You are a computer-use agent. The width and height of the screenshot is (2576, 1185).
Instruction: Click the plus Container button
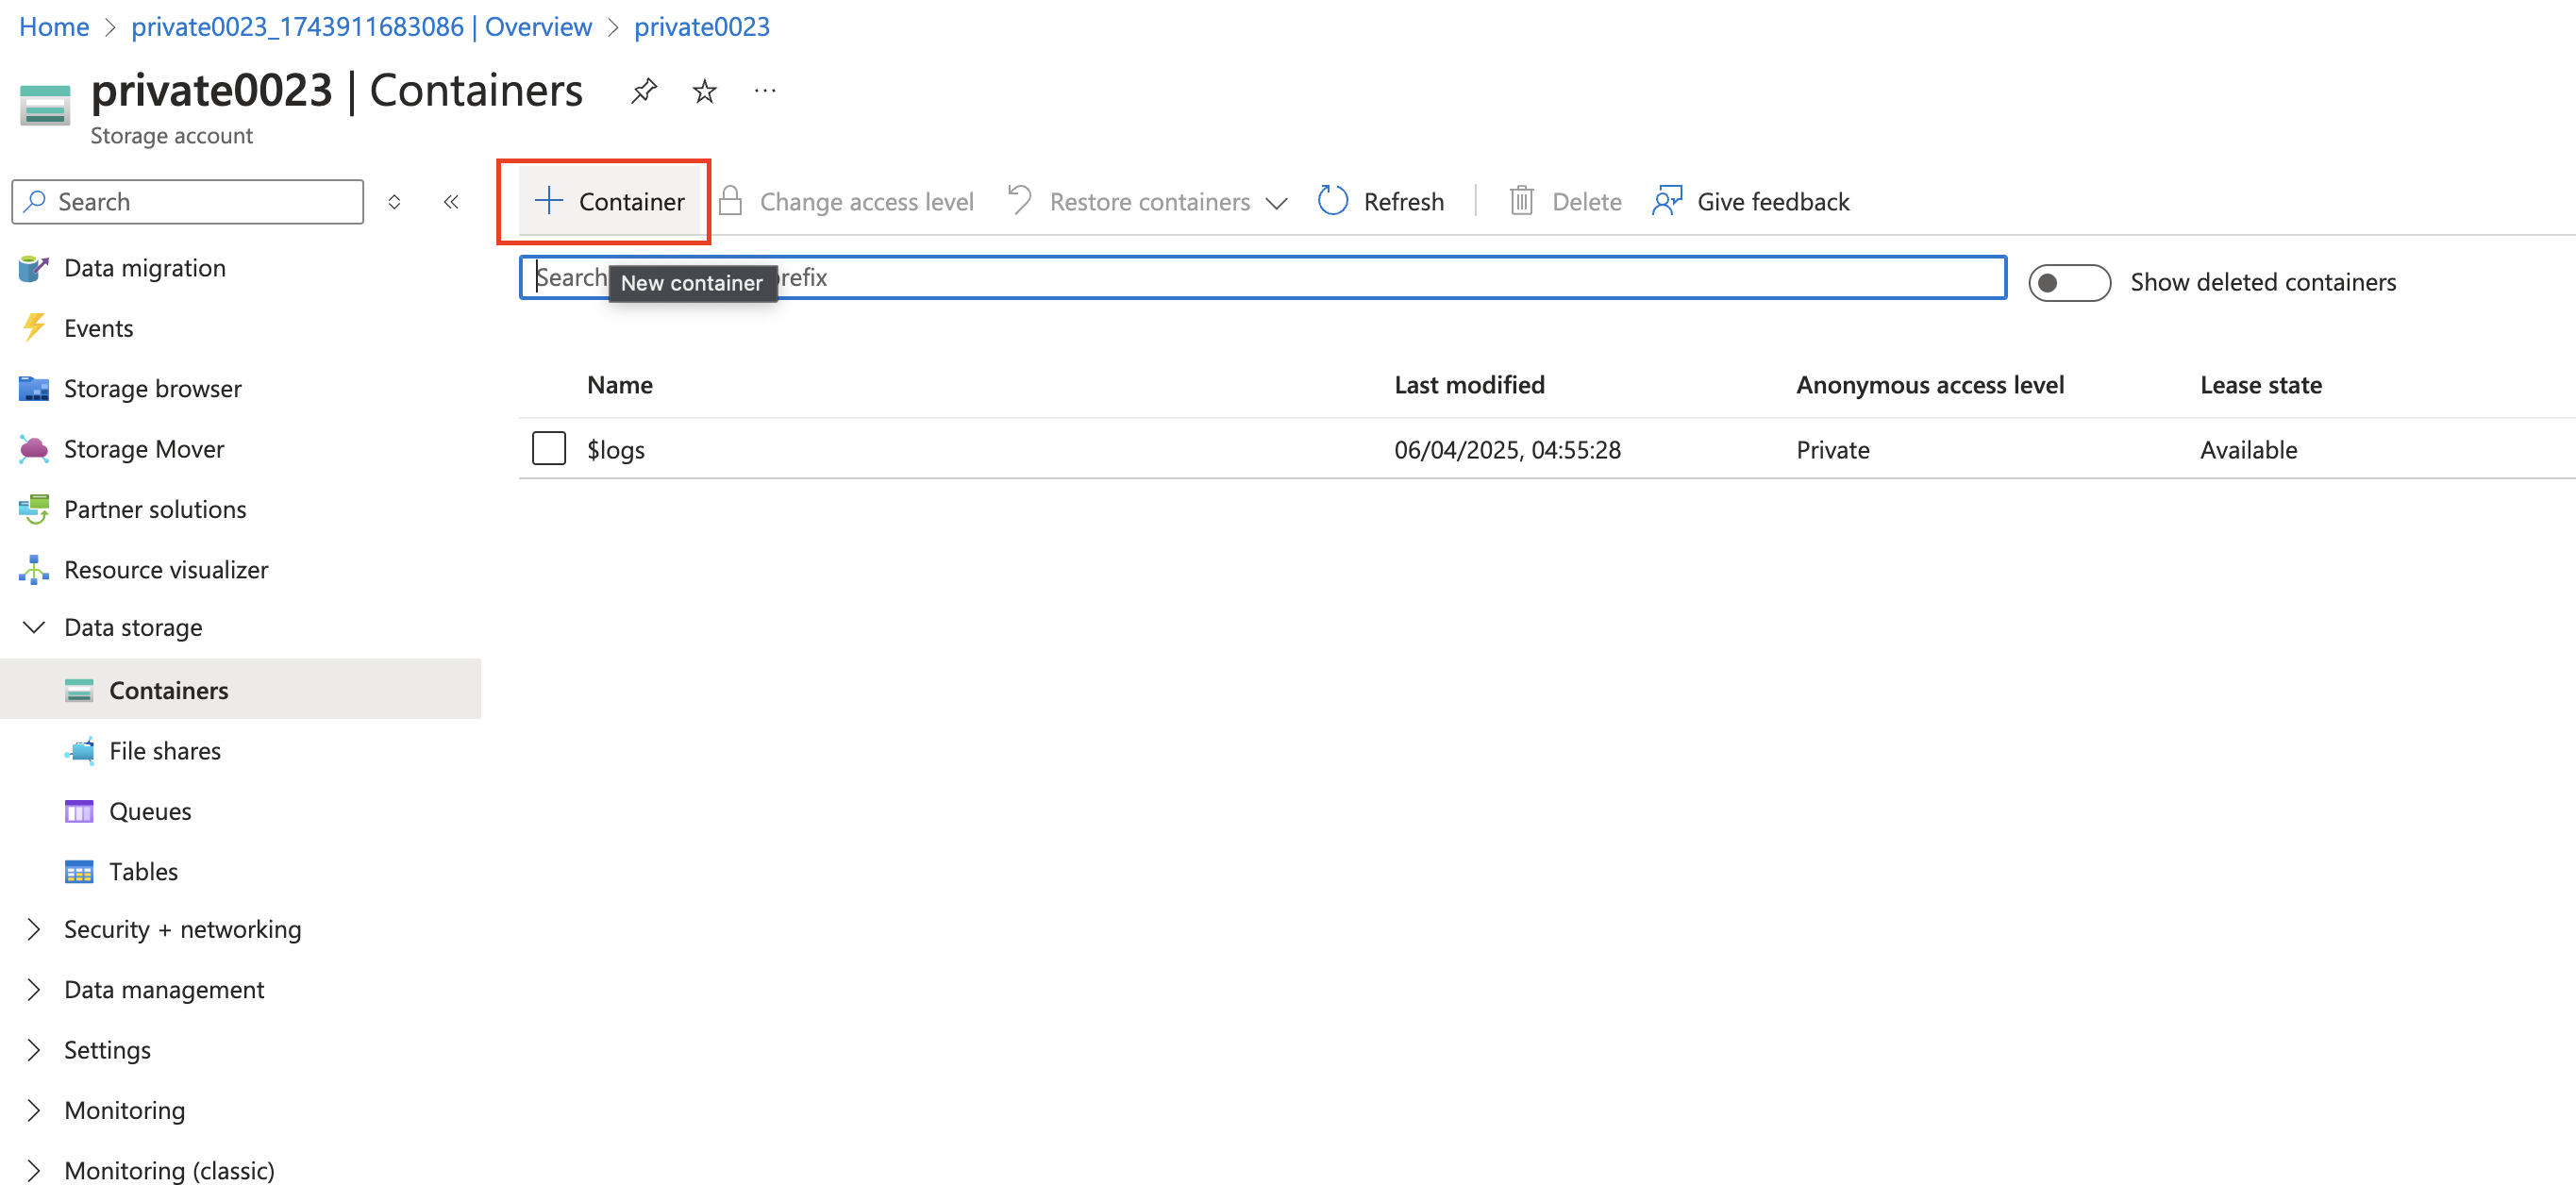tap(610, 202)
